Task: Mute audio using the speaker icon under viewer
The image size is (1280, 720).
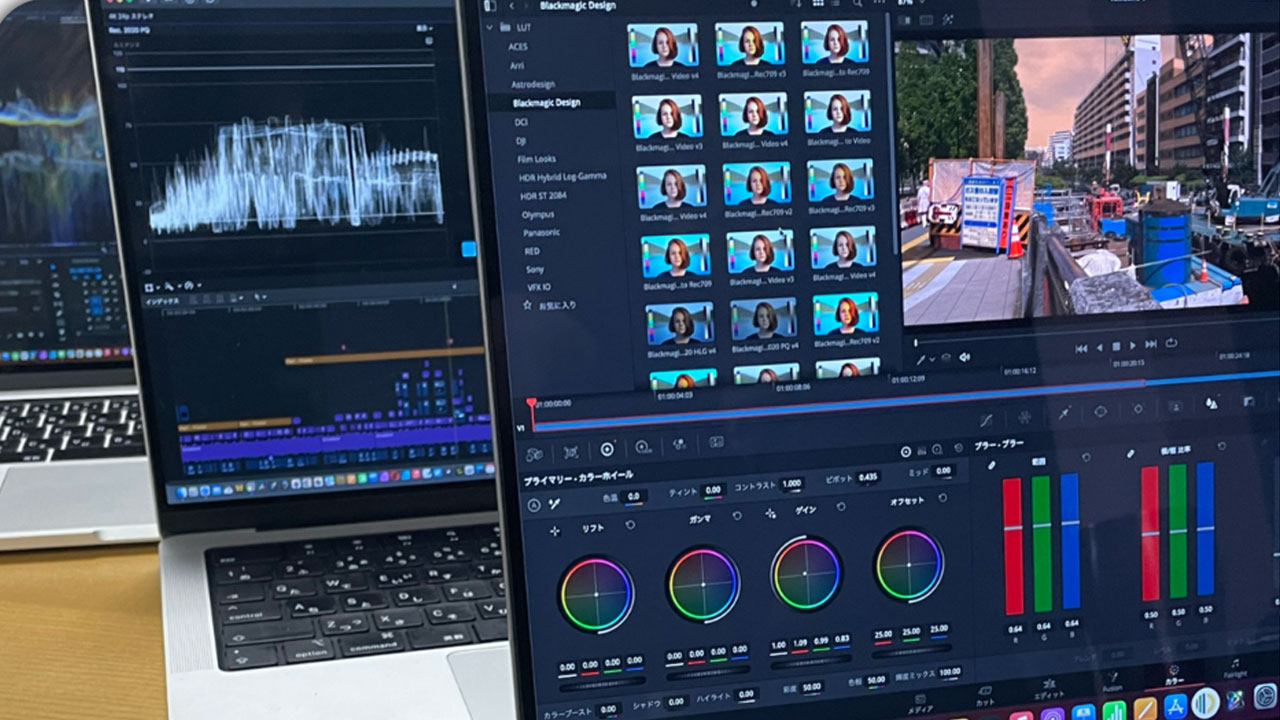Action: 964,357
